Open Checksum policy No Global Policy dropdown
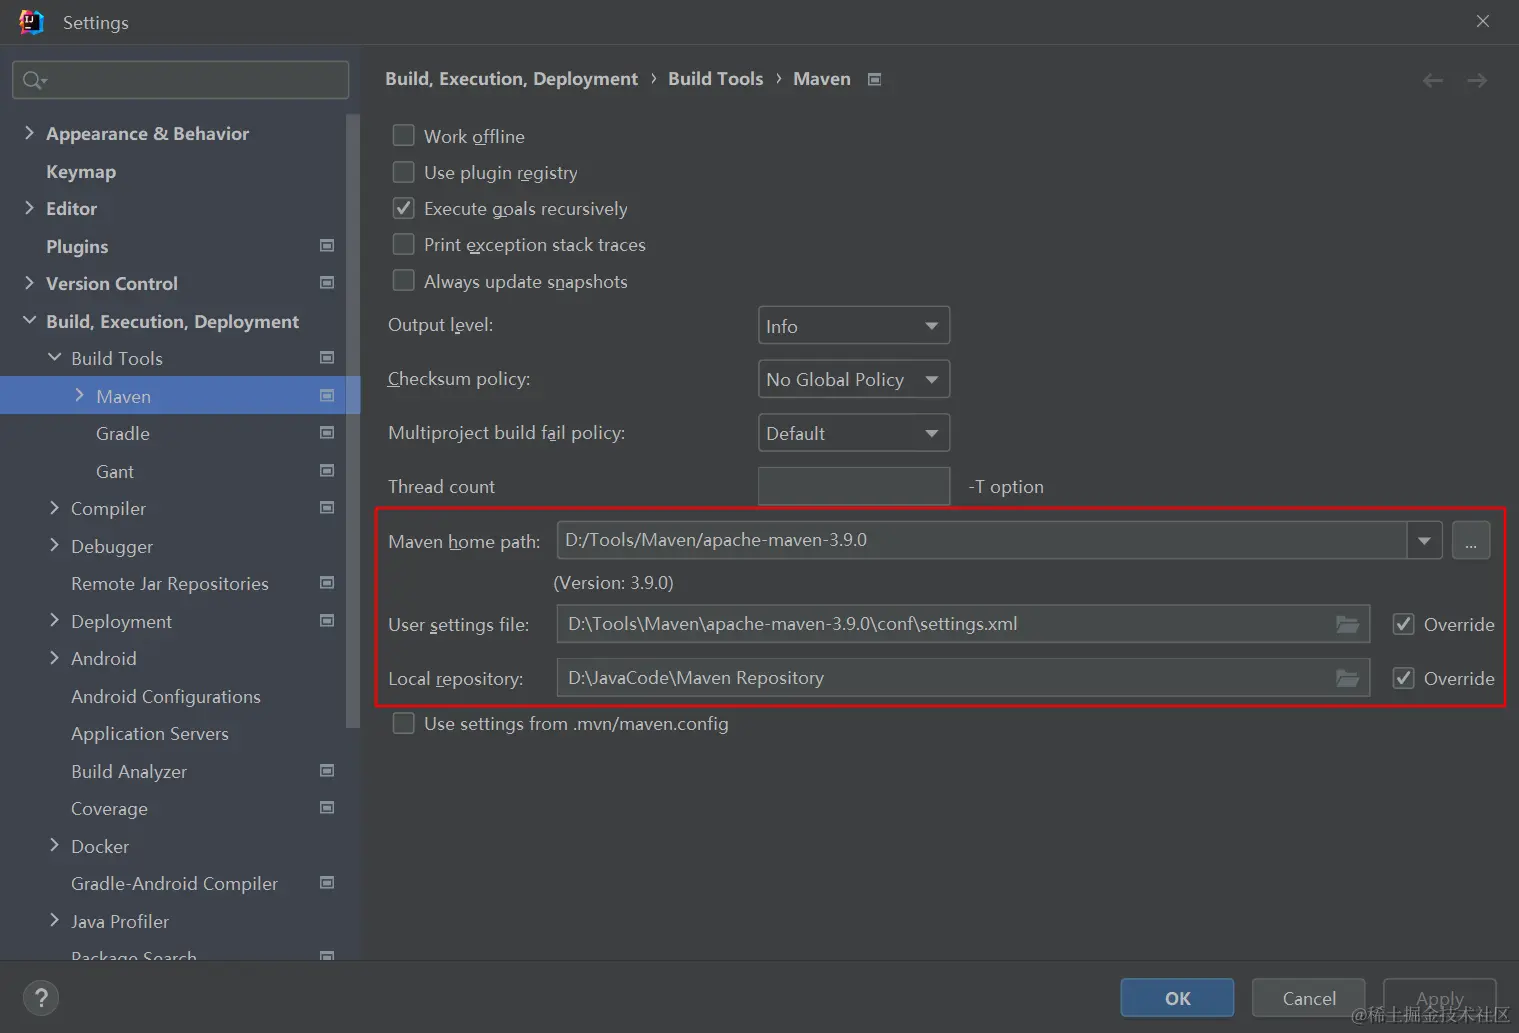The height and width of the screenshot is (1033, 1519). [x=853, y=379]
